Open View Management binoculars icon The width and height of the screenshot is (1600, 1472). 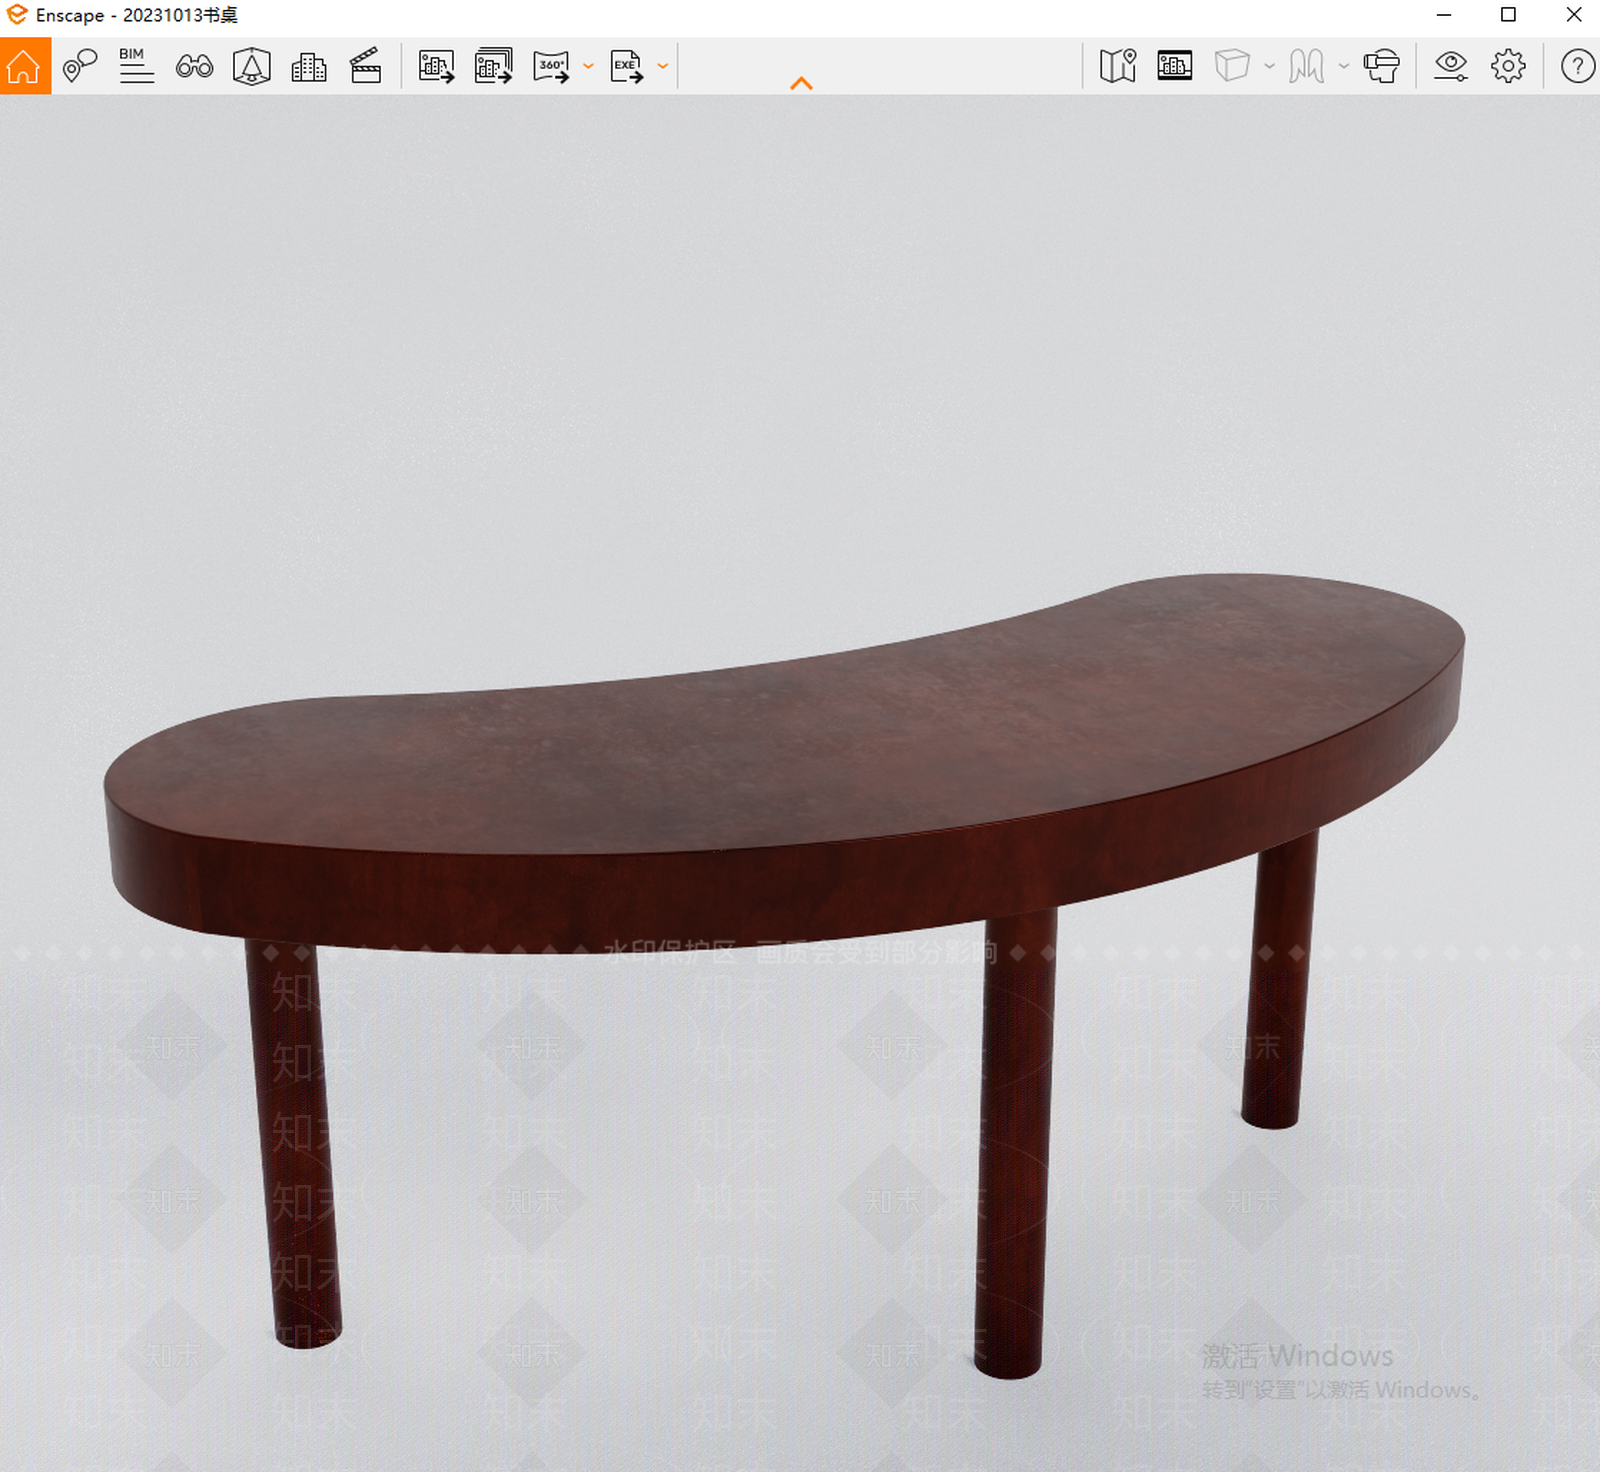(x=194, y=66)
